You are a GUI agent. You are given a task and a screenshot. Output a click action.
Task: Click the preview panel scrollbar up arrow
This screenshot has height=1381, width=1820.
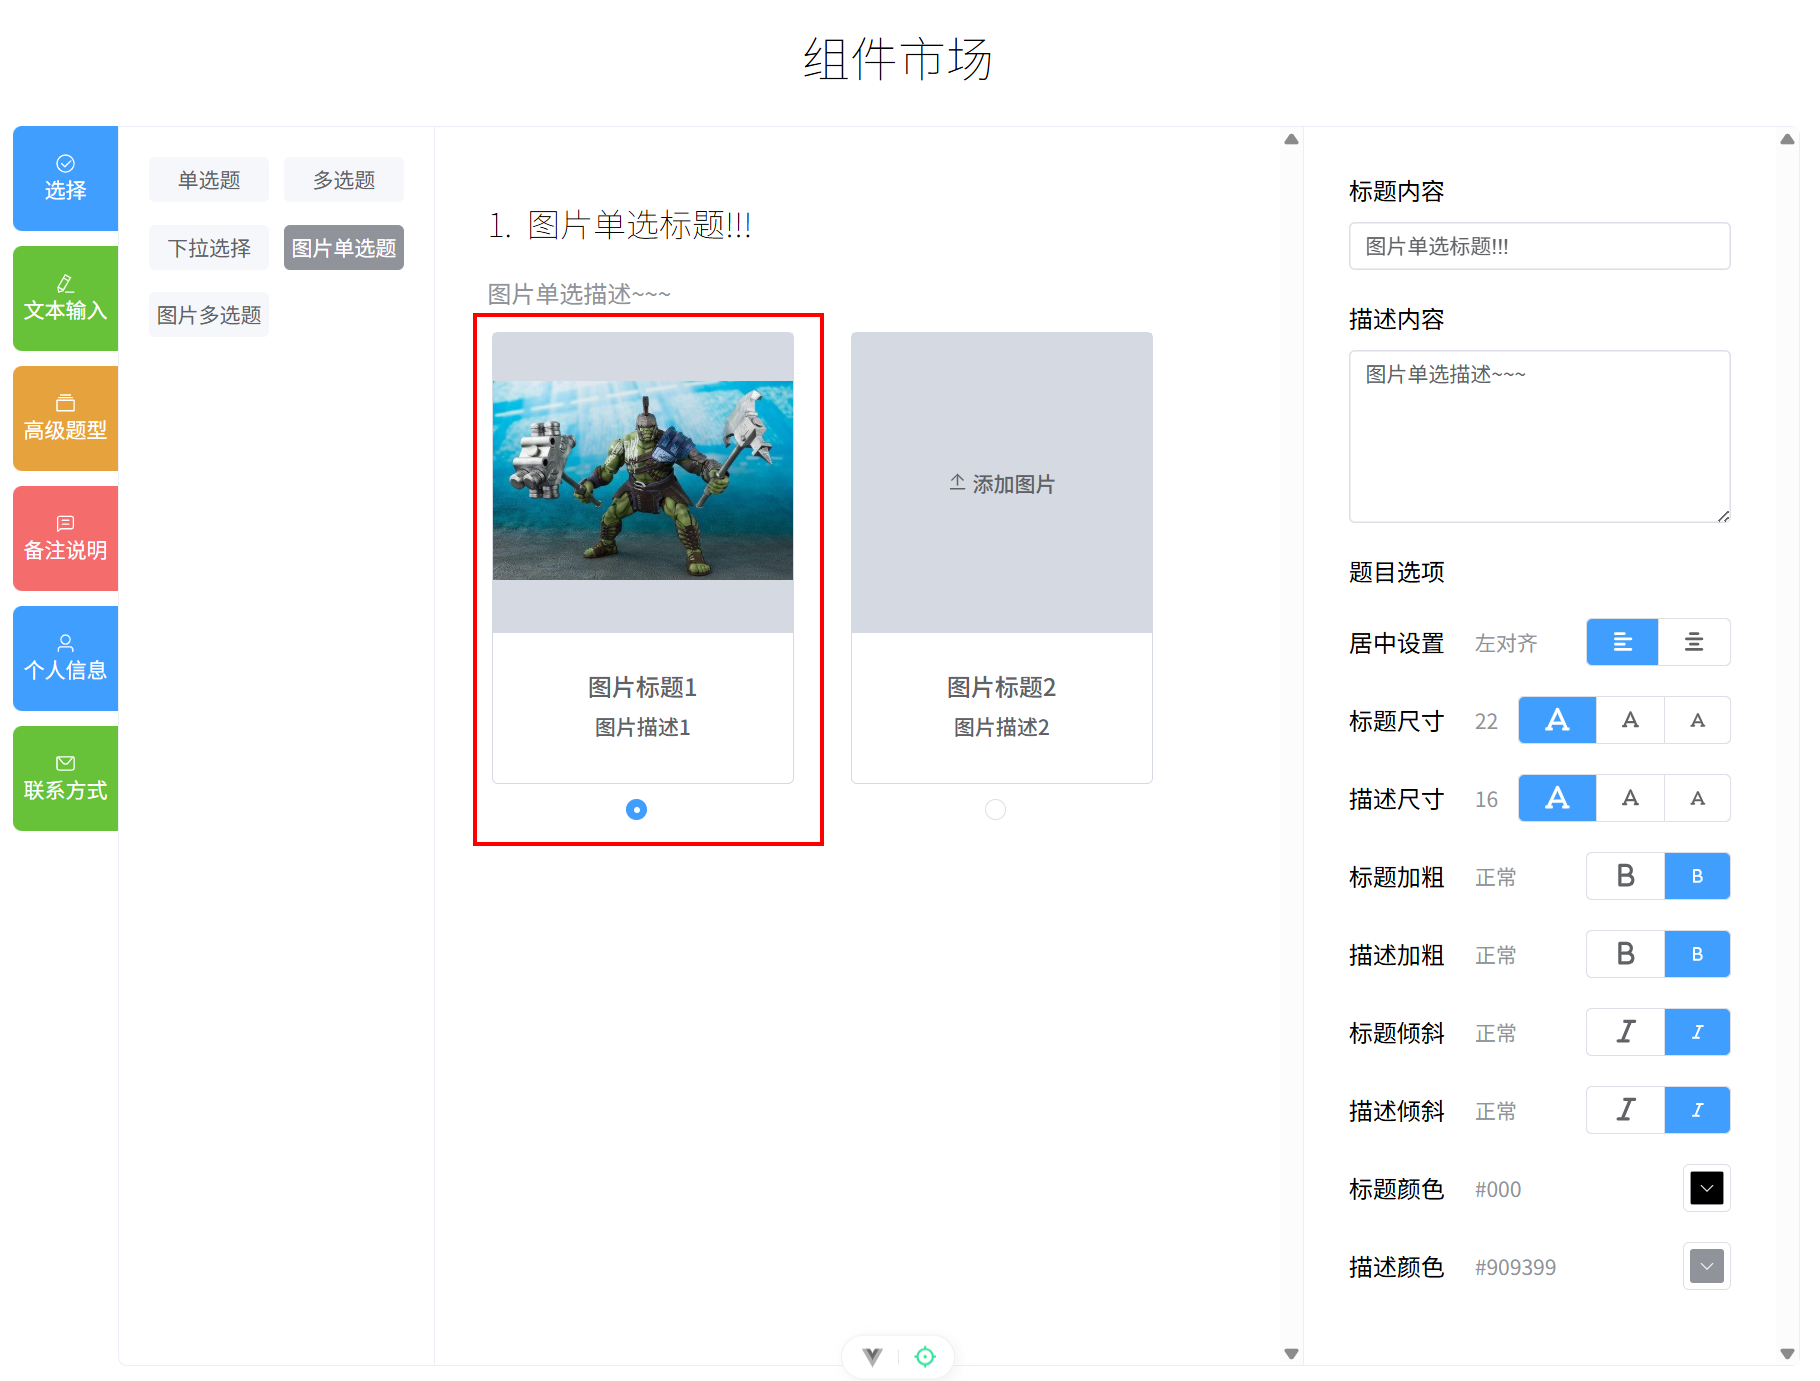pyautogui.click(x=1291, y=139)
